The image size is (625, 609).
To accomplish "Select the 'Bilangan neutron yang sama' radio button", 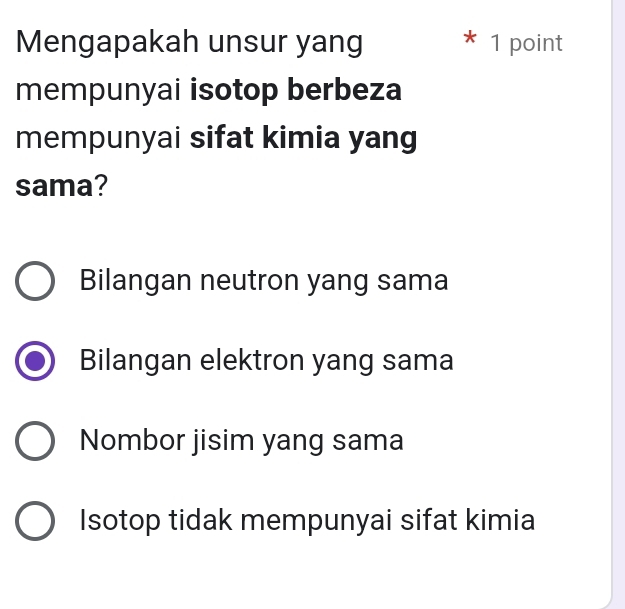I will pos(36,281).
